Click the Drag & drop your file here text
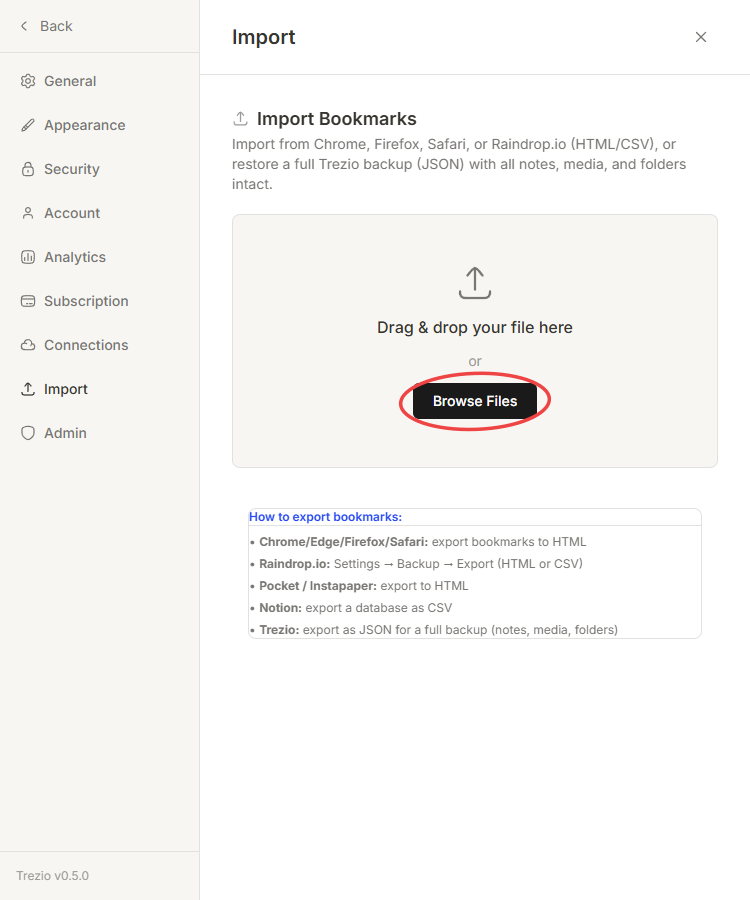Viewport: 750px width, 900px height. click(x=475, y=327)
